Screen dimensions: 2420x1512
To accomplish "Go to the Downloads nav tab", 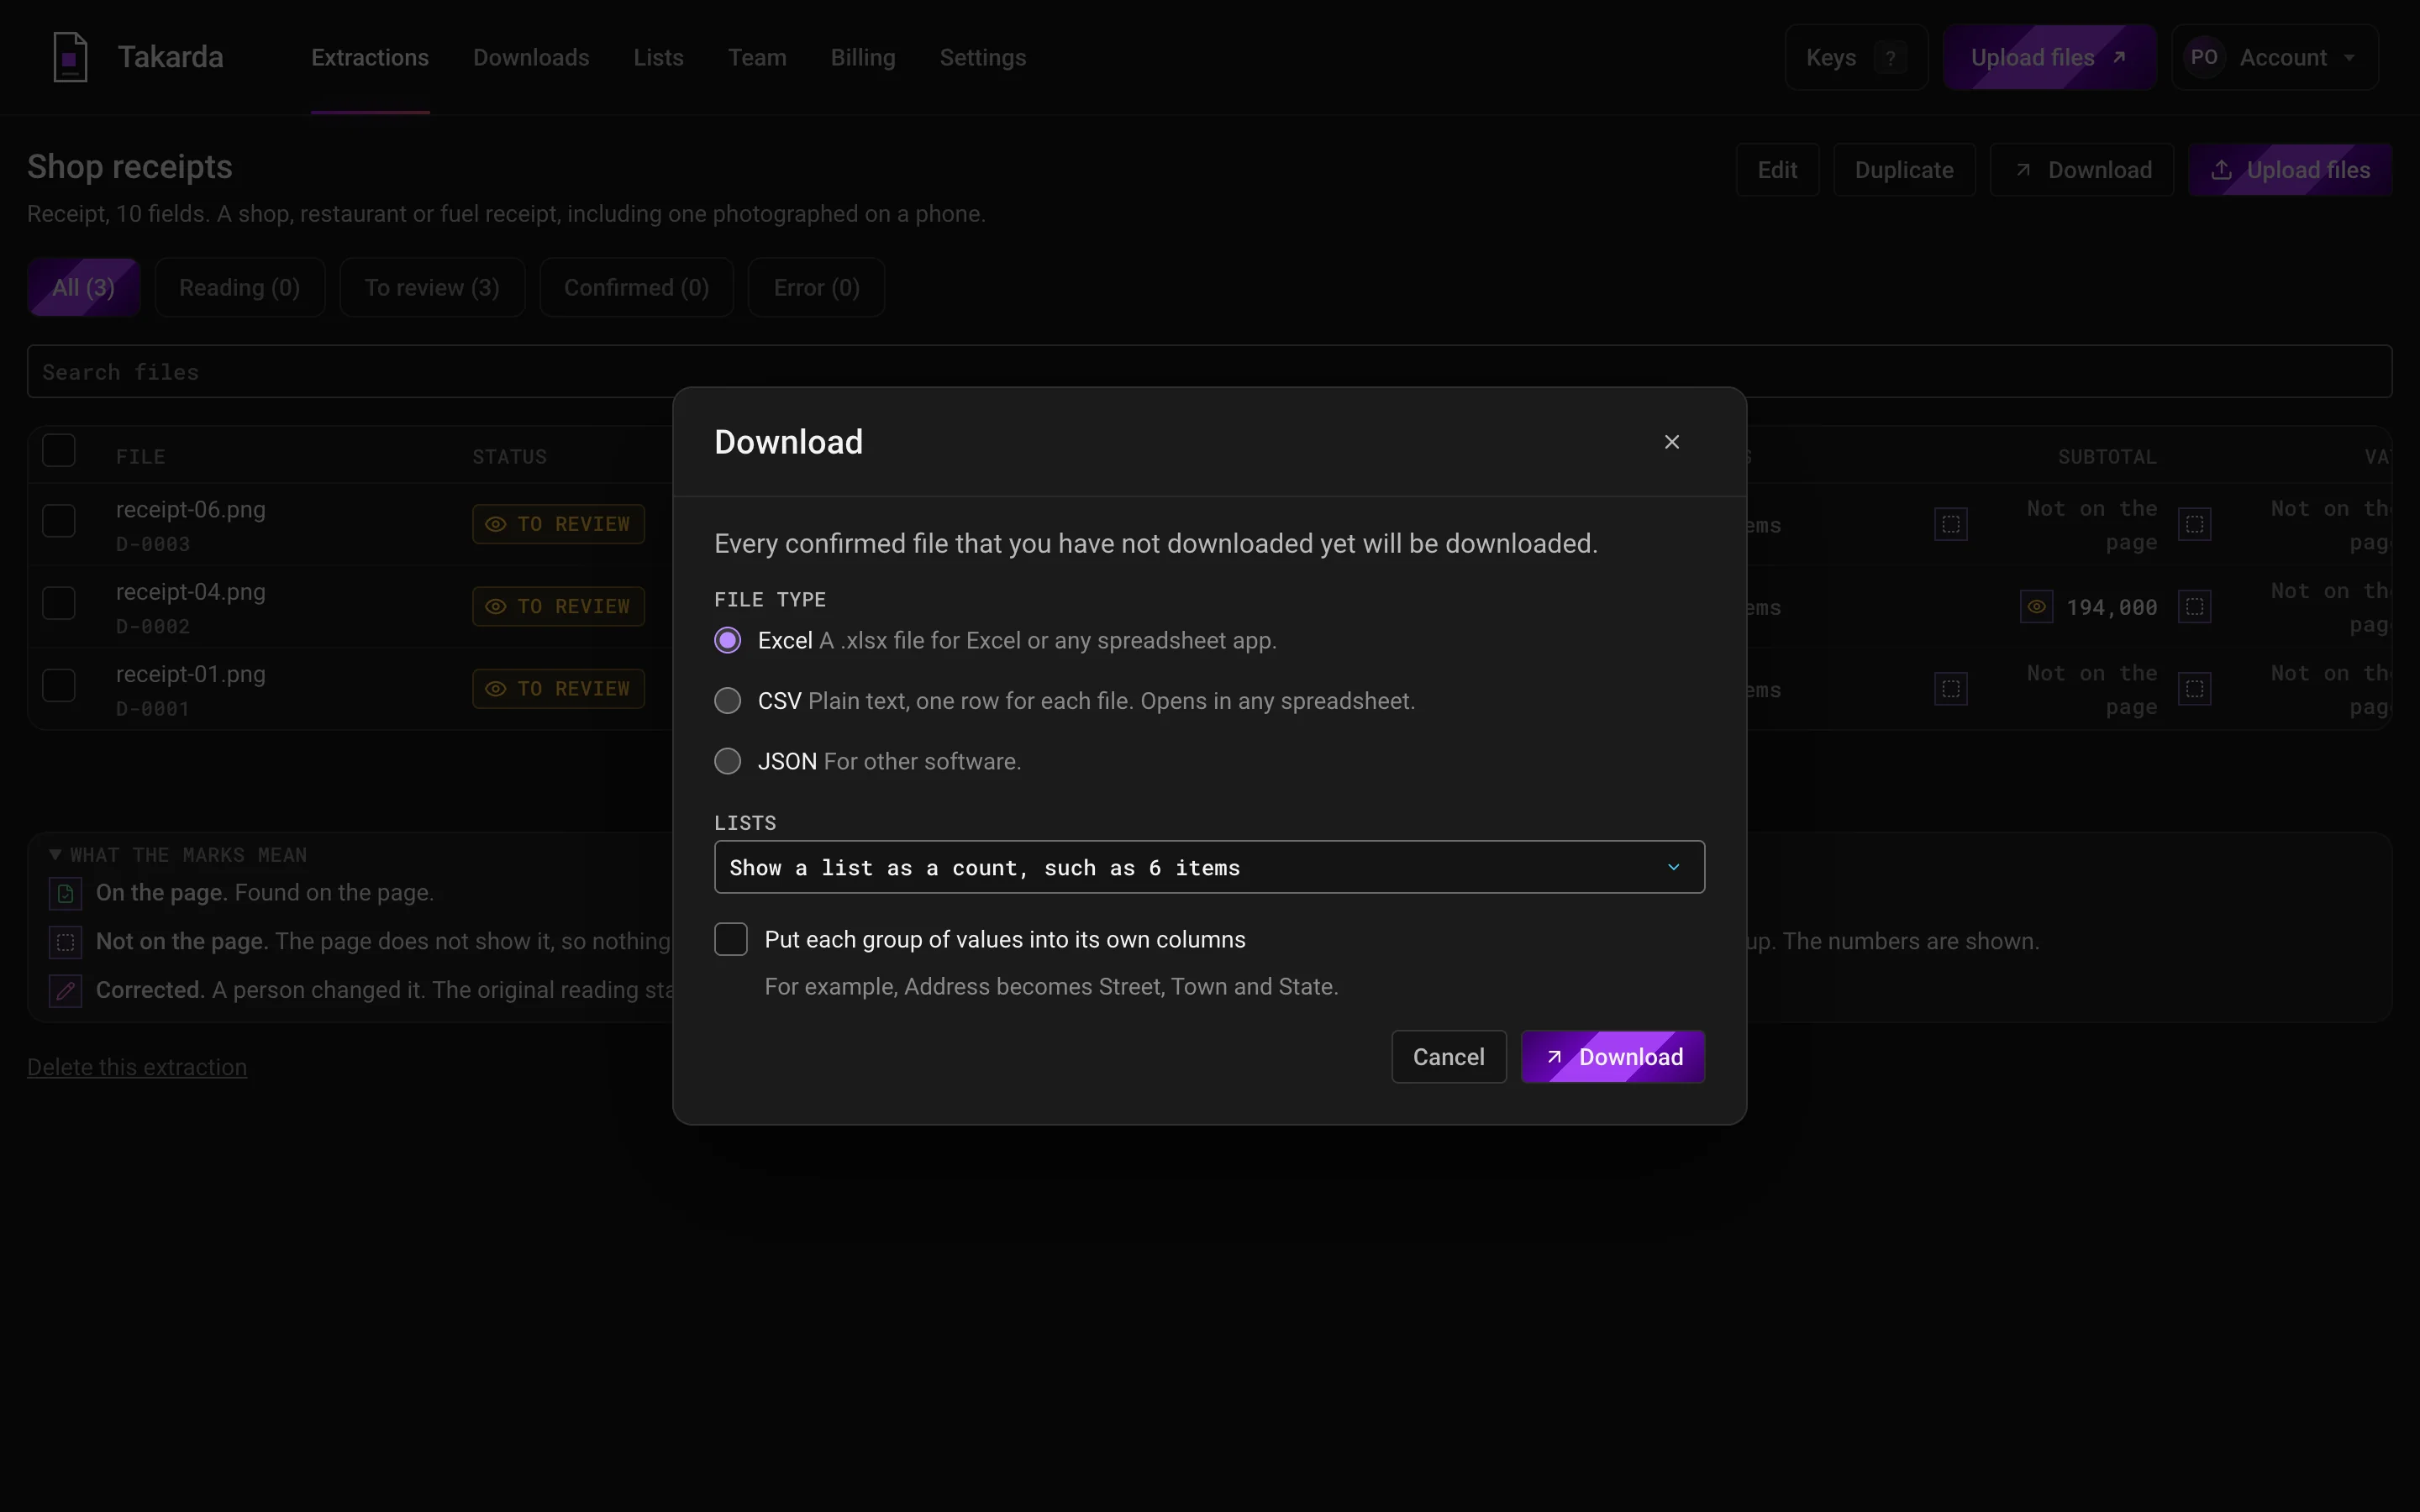I will click(x=531, y=57).
